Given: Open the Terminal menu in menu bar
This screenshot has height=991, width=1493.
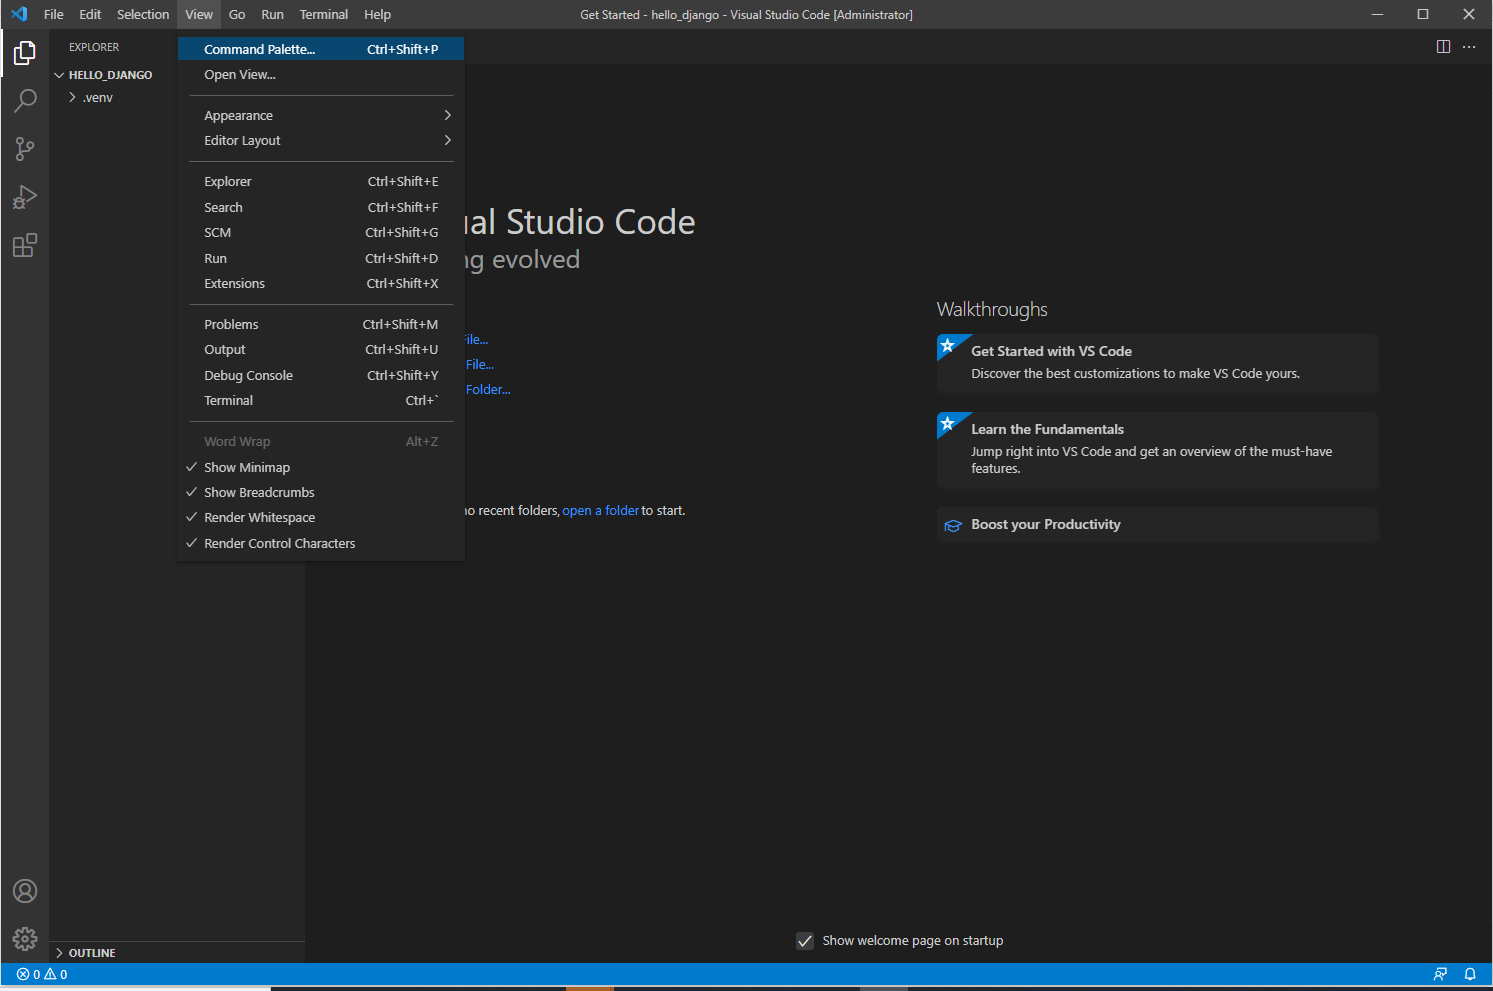Looking at the screenshot, I should pos(324,14).
